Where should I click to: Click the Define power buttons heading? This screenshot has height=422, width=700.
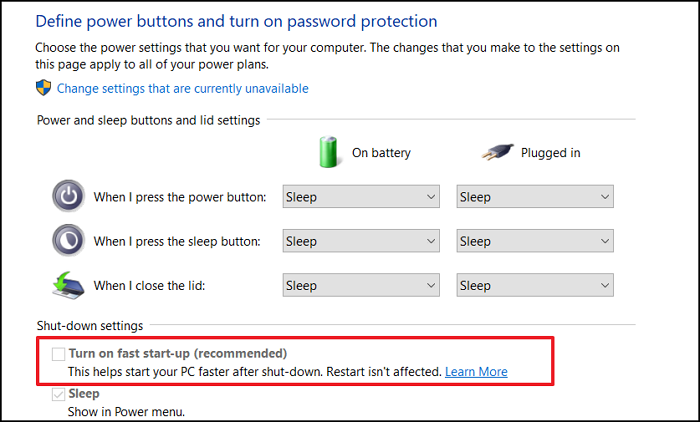(x=236, y=21)
